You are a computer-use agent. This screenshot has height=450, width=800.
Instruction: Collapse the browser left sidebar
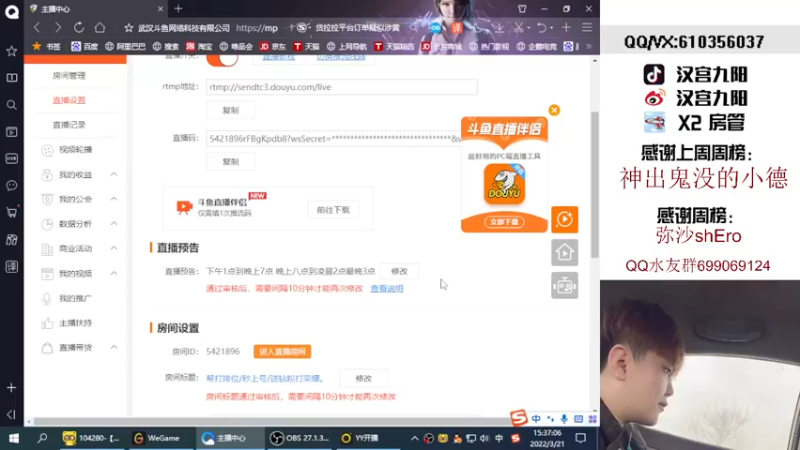[x=11, y=414]
